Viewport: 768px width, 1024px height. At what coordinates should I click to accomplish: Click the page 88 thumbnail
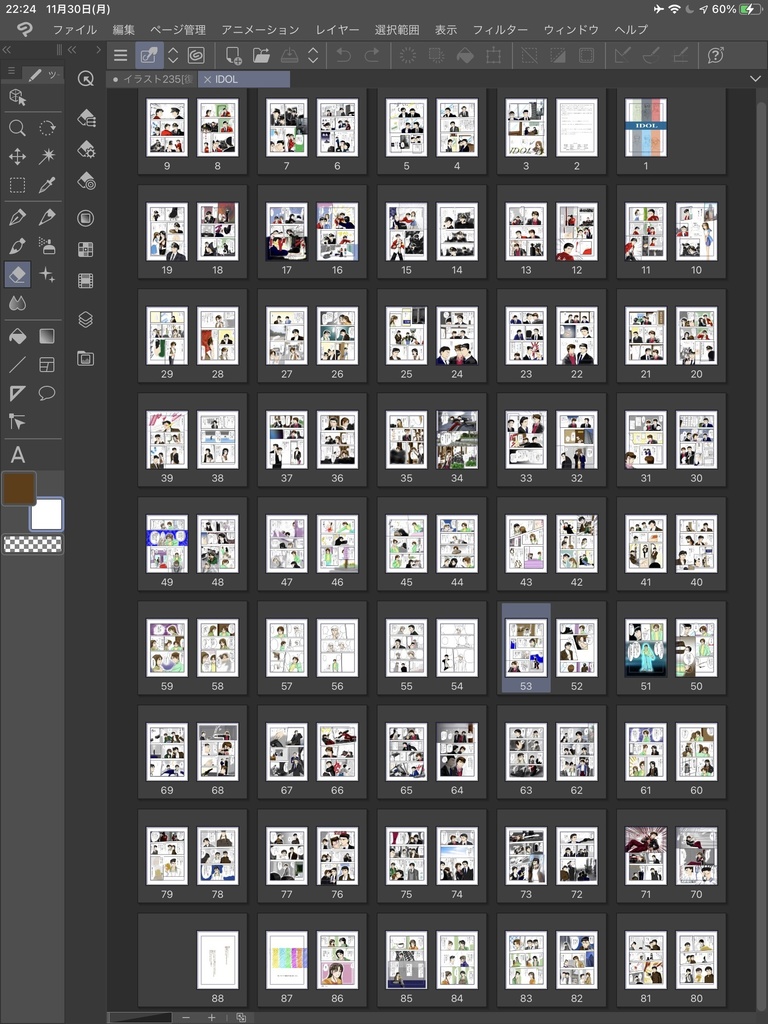tap(217, 960)
